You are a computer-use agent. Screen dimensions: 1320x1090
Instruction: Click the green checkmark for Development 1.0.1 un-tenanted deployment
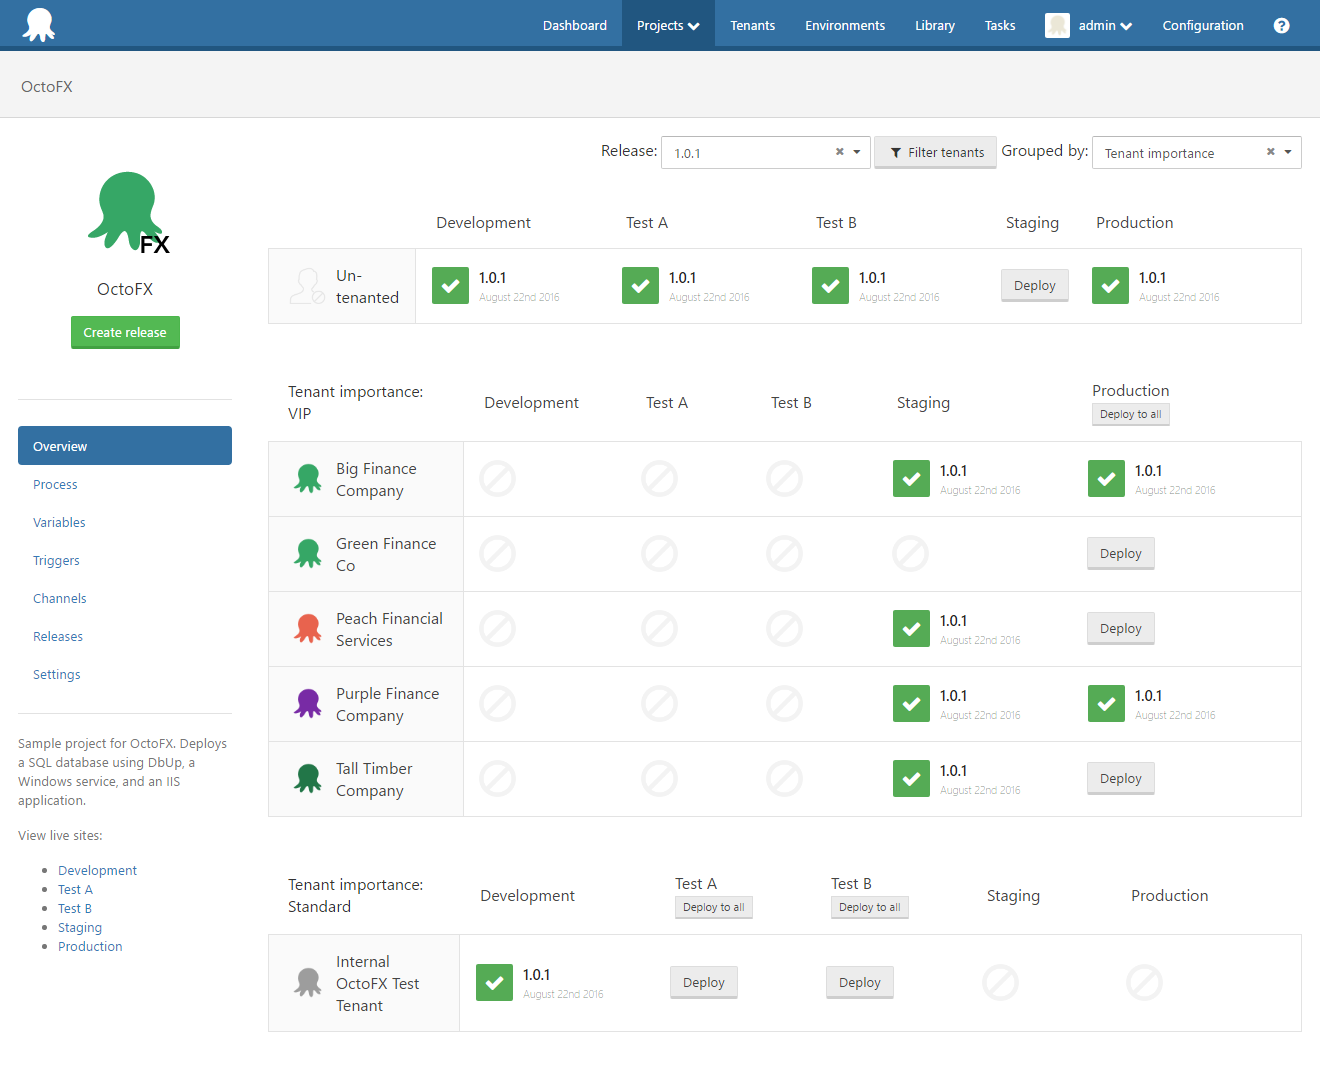[450, 285]
